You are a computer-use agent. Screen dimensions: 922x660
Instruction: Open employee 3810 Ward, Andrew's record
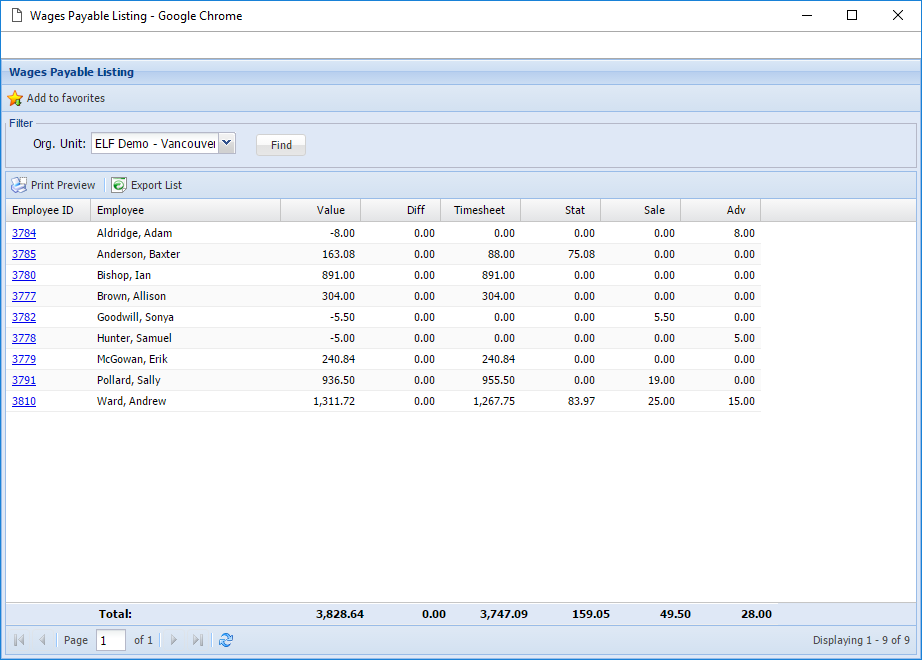pyautogui.click(x=23, y=401)
